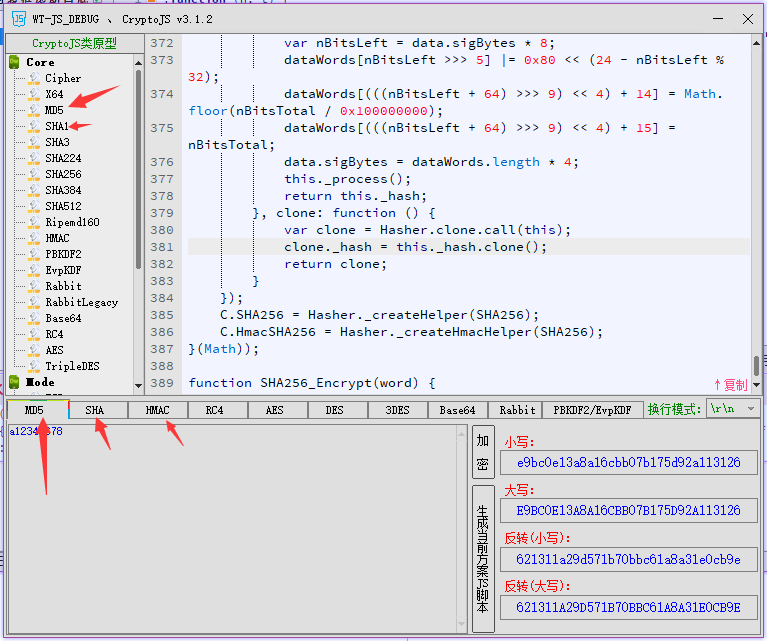767x641 pixels.
Task: Click the code editor vertical scrollbar
Action: 756,200
